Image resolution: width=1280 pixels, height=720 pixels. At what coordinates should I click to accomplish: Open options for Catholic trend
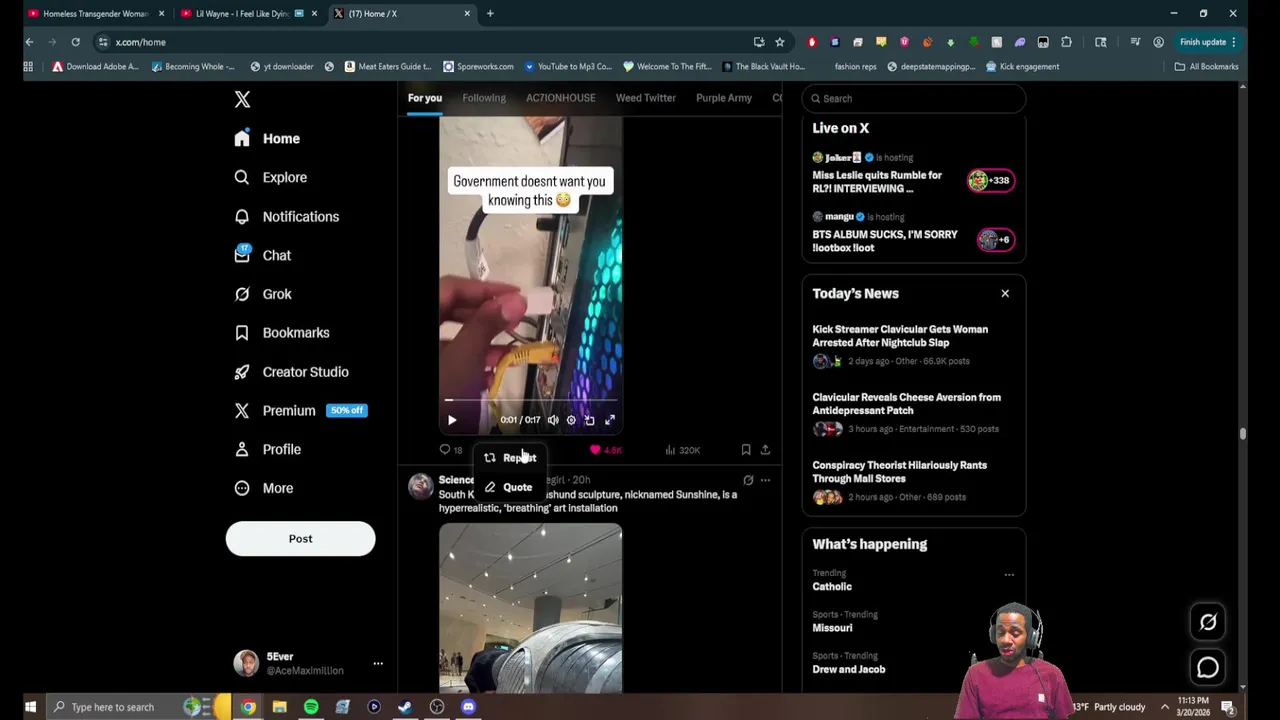[x=1009, y=575]
